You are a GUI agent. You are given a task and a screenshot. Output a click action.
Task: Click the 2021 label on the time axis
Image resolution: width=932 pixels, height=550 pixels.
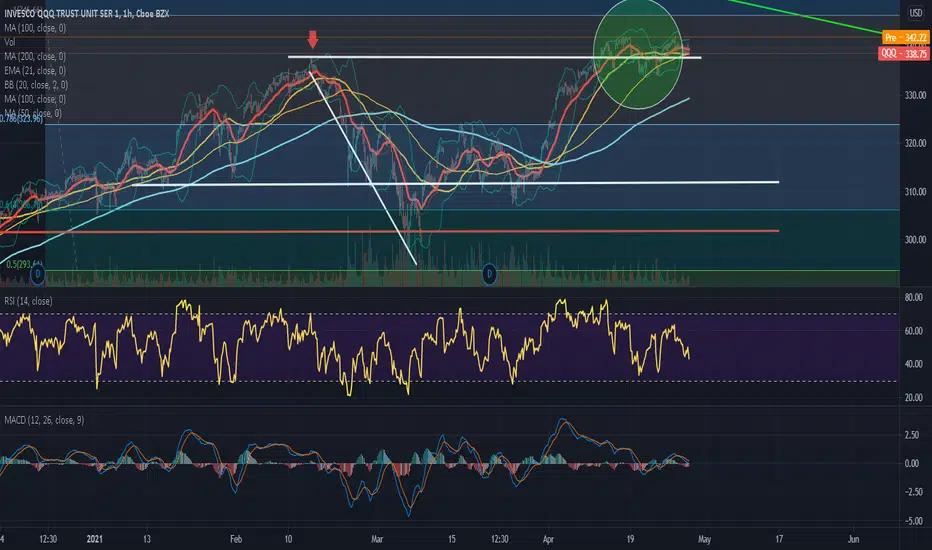click(x=95, y=539)
